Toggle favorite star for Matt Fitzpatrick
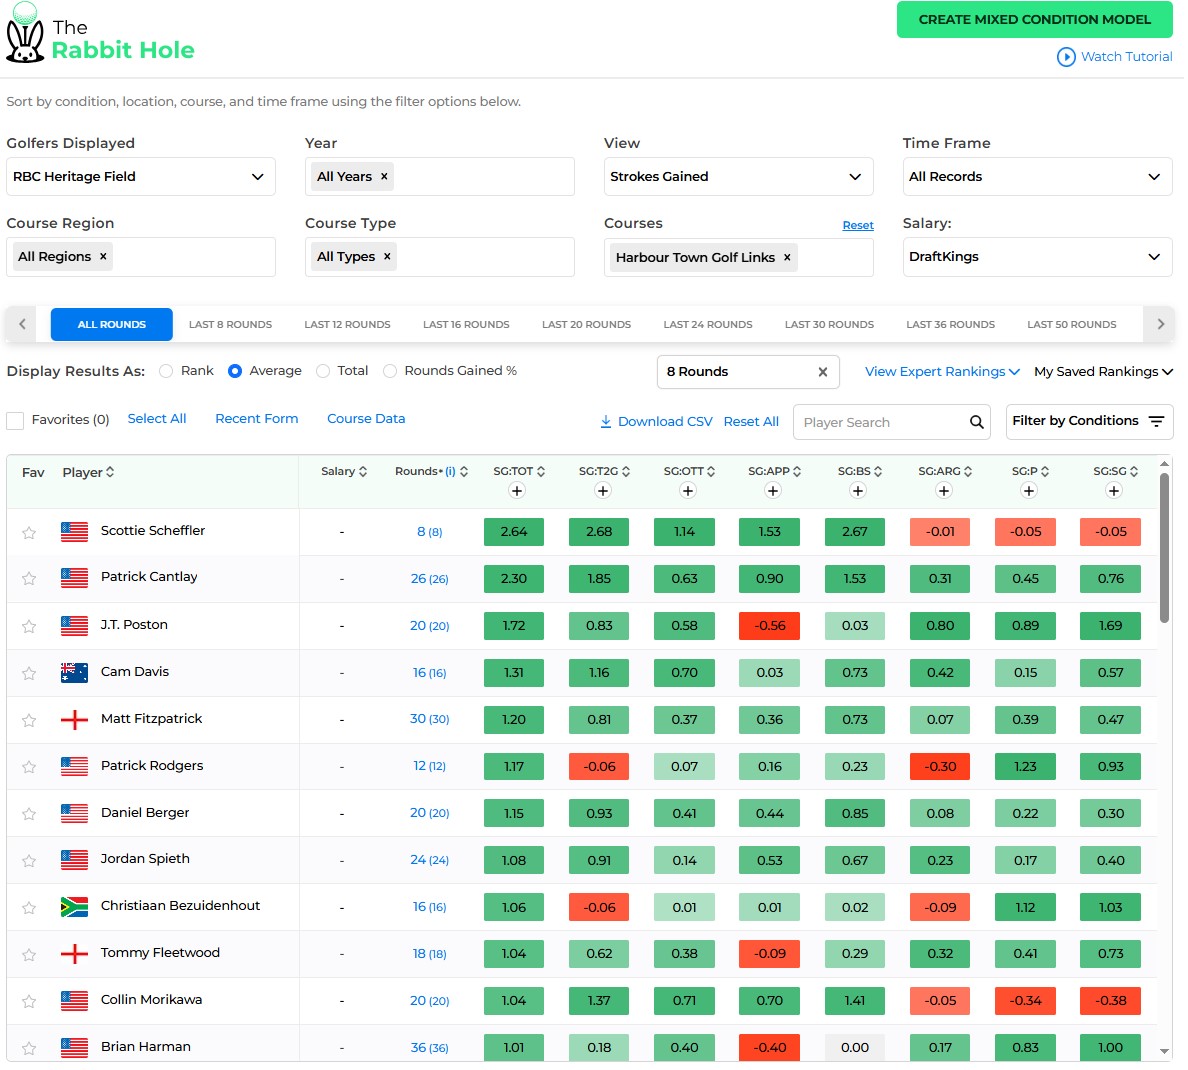Screen dimensions: 1188x1070 coord(29,721)
